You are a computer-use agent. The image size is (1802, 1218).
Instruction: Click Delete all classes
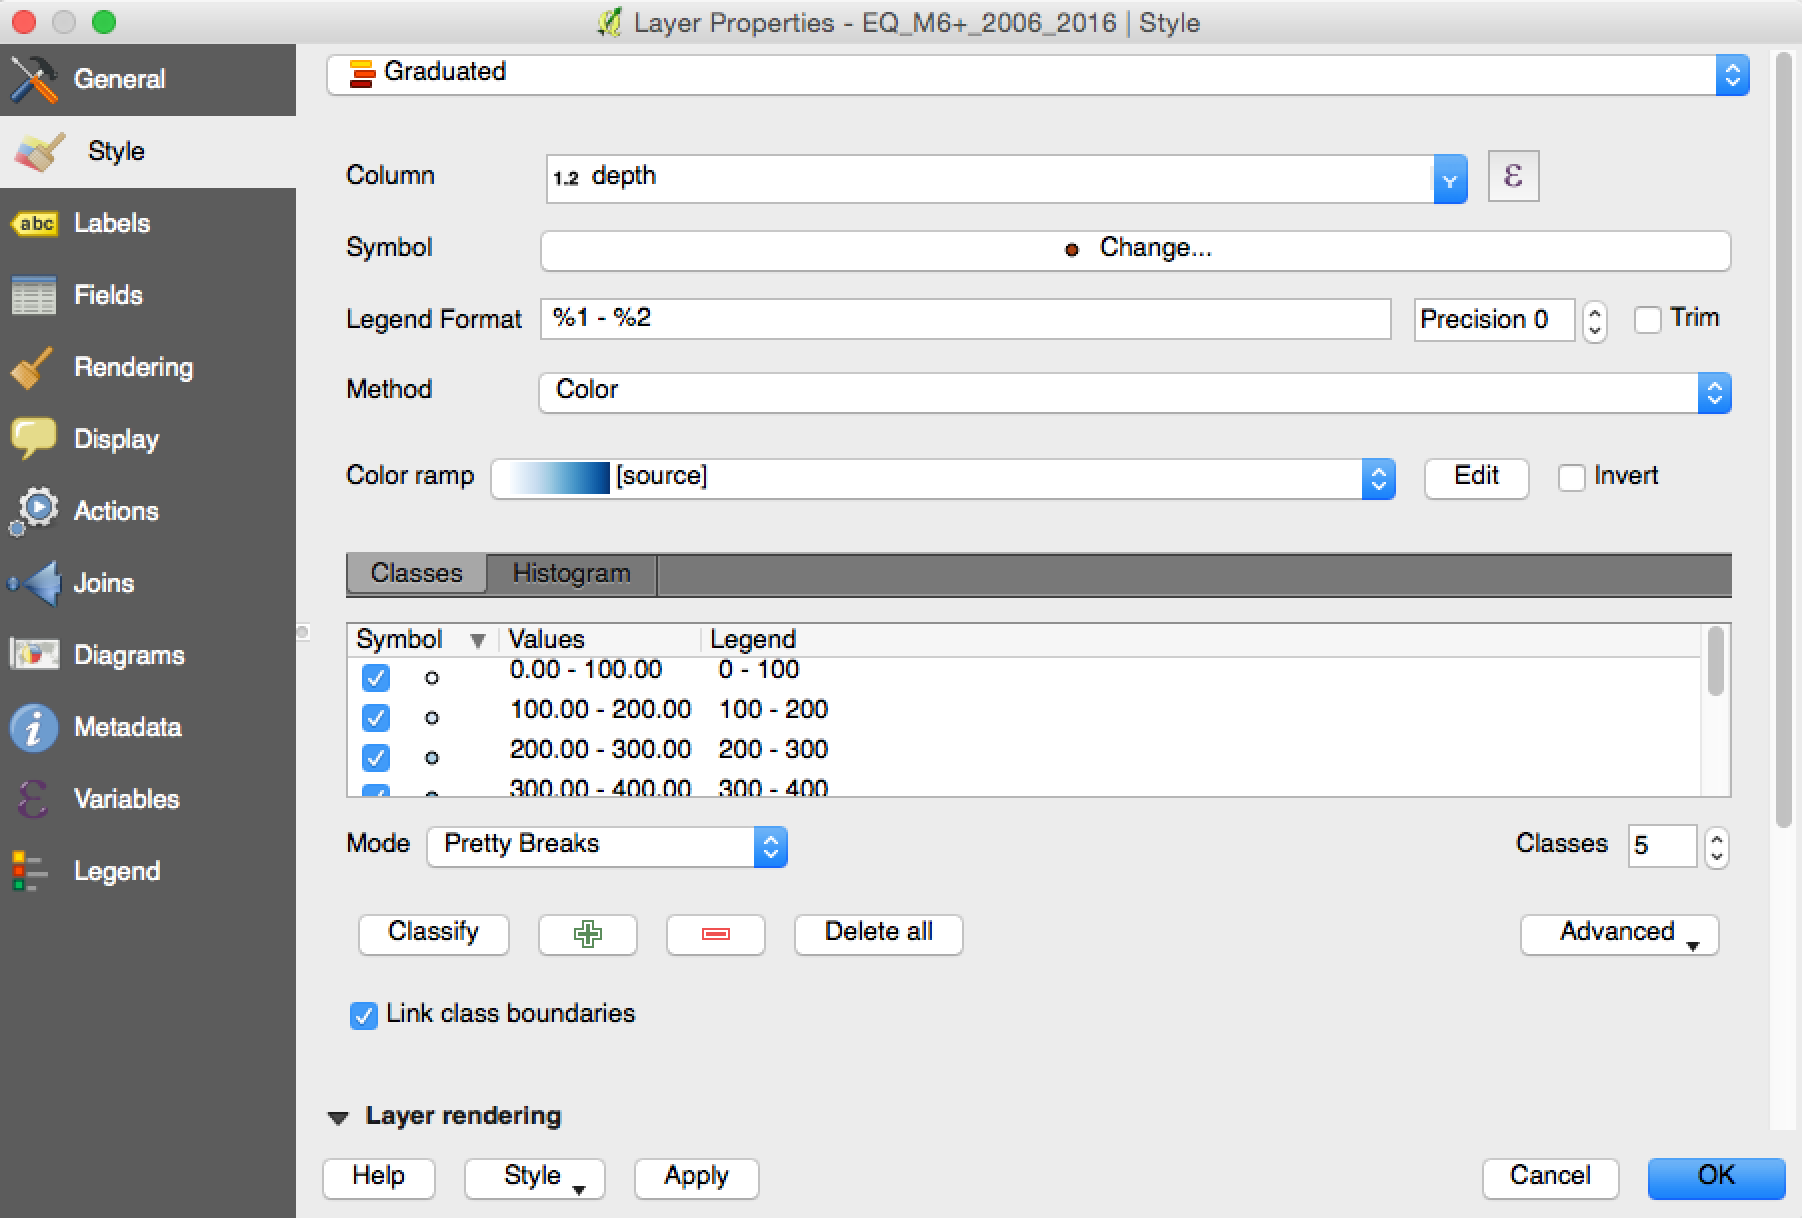879,934
